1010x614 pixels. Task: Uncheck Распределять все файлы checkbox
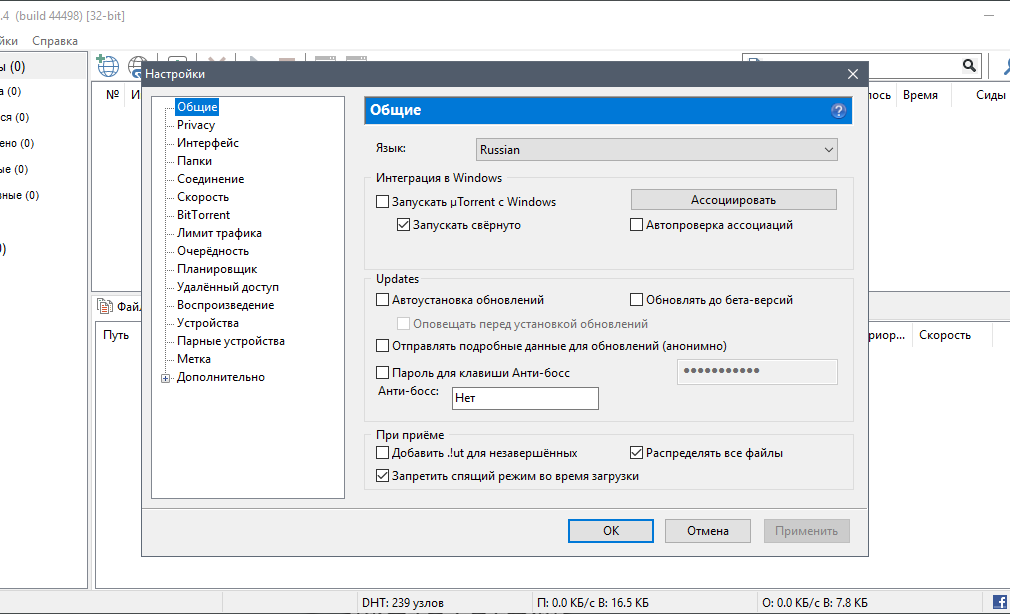(x=636, y=453)
